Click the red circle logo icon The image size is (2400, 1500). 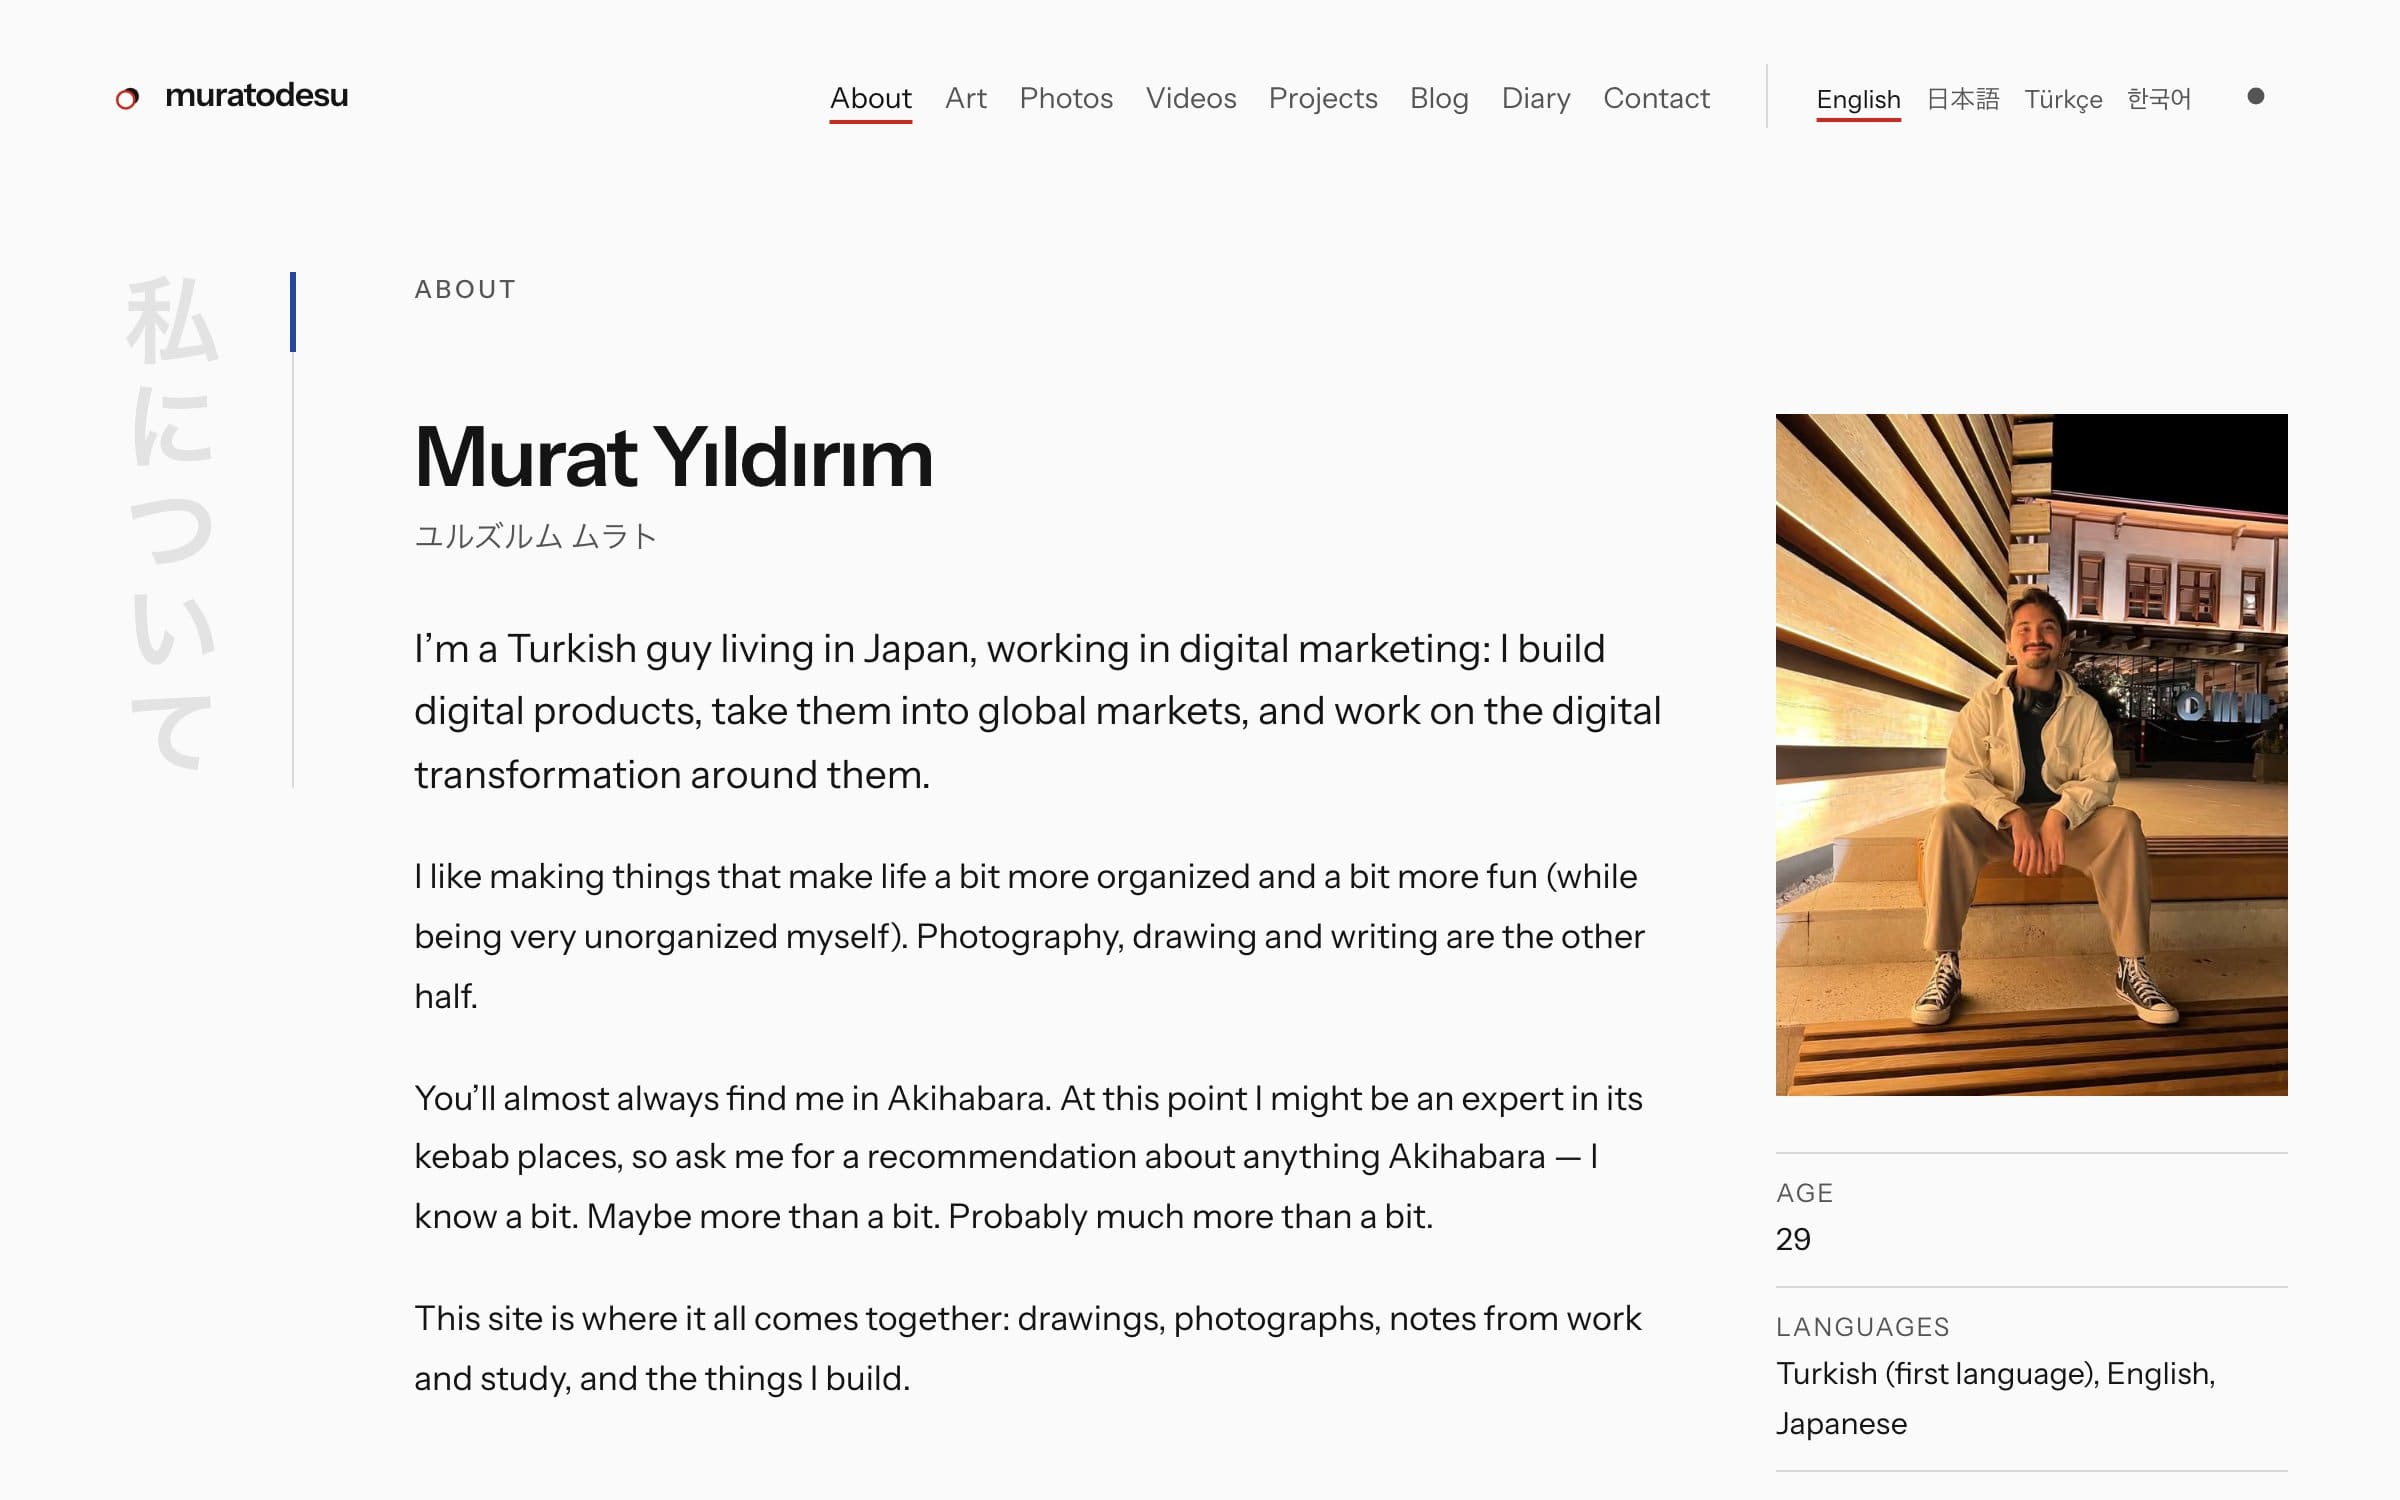point(127,98)
